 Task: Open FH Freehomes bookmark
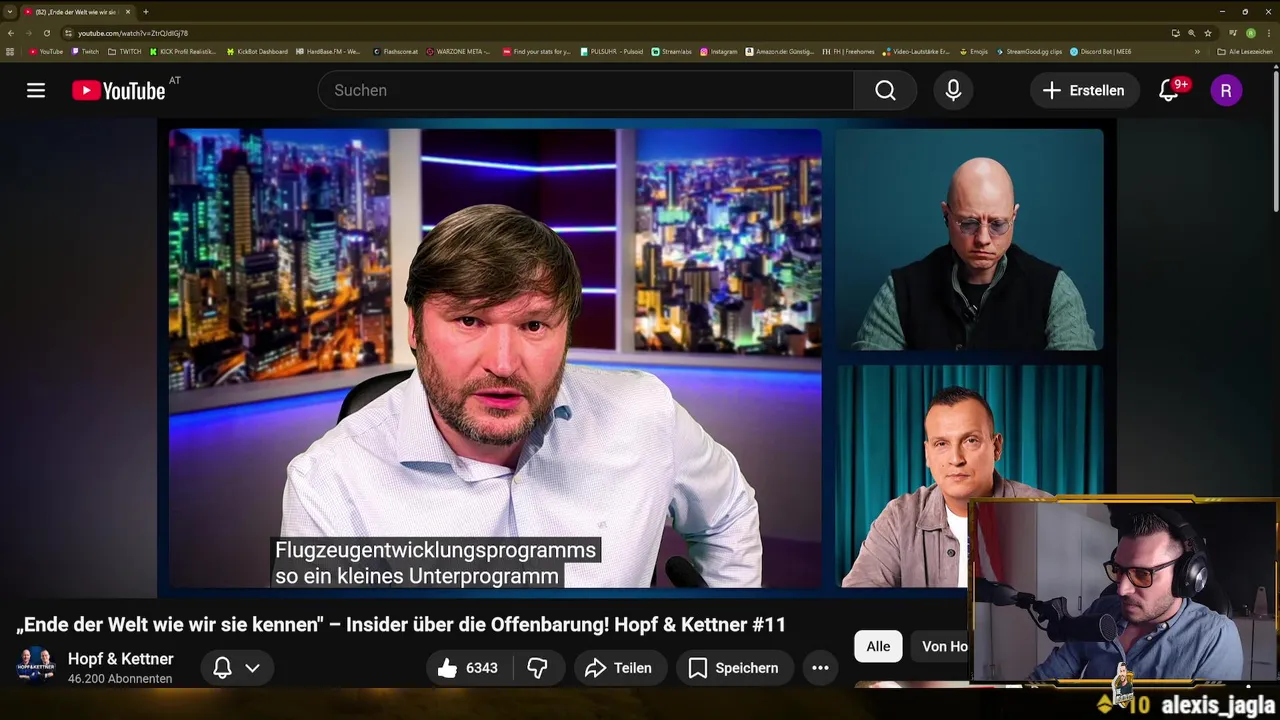tap(848, 51)
